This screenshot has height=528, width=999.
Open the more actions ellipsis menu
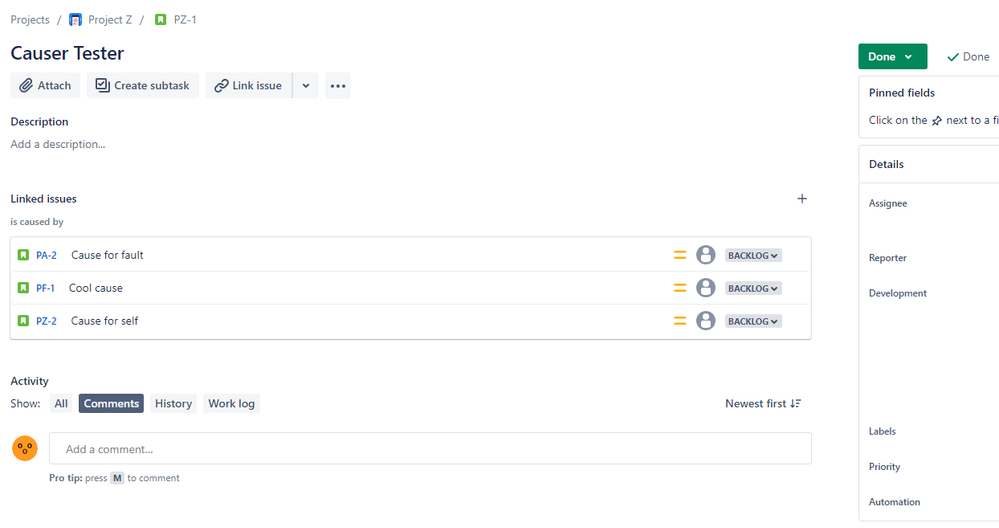pos(338,85)
